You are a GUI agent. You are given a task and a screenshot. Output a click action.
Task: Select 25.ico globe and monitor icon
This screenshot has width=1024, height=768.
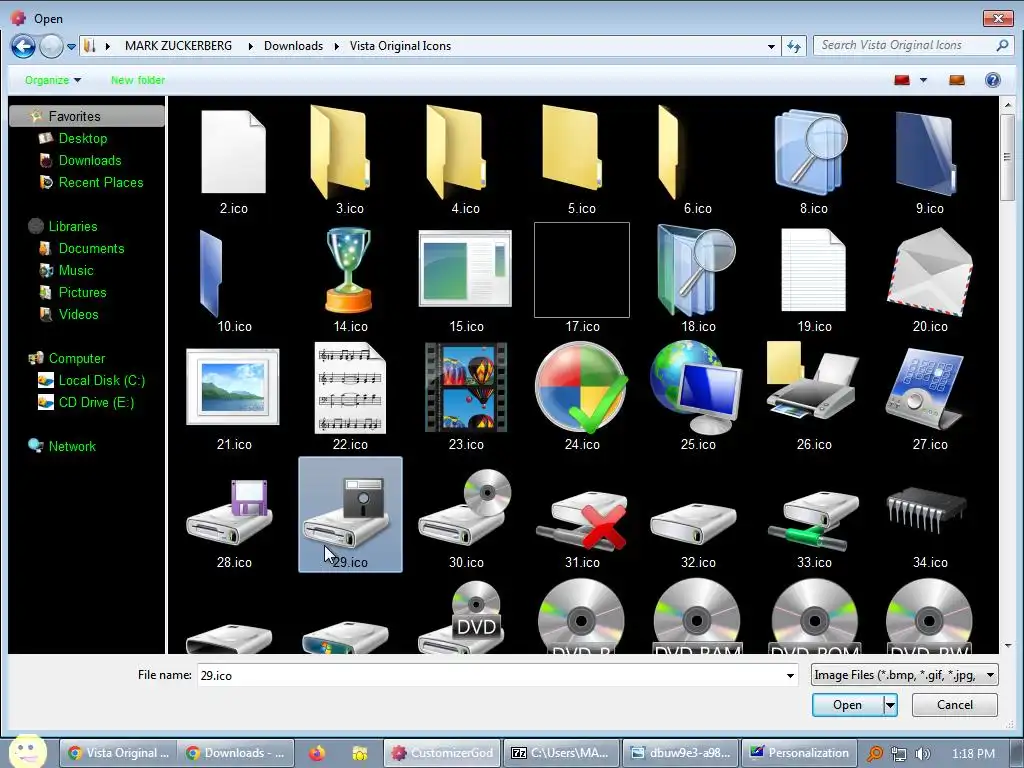[696, 388]
